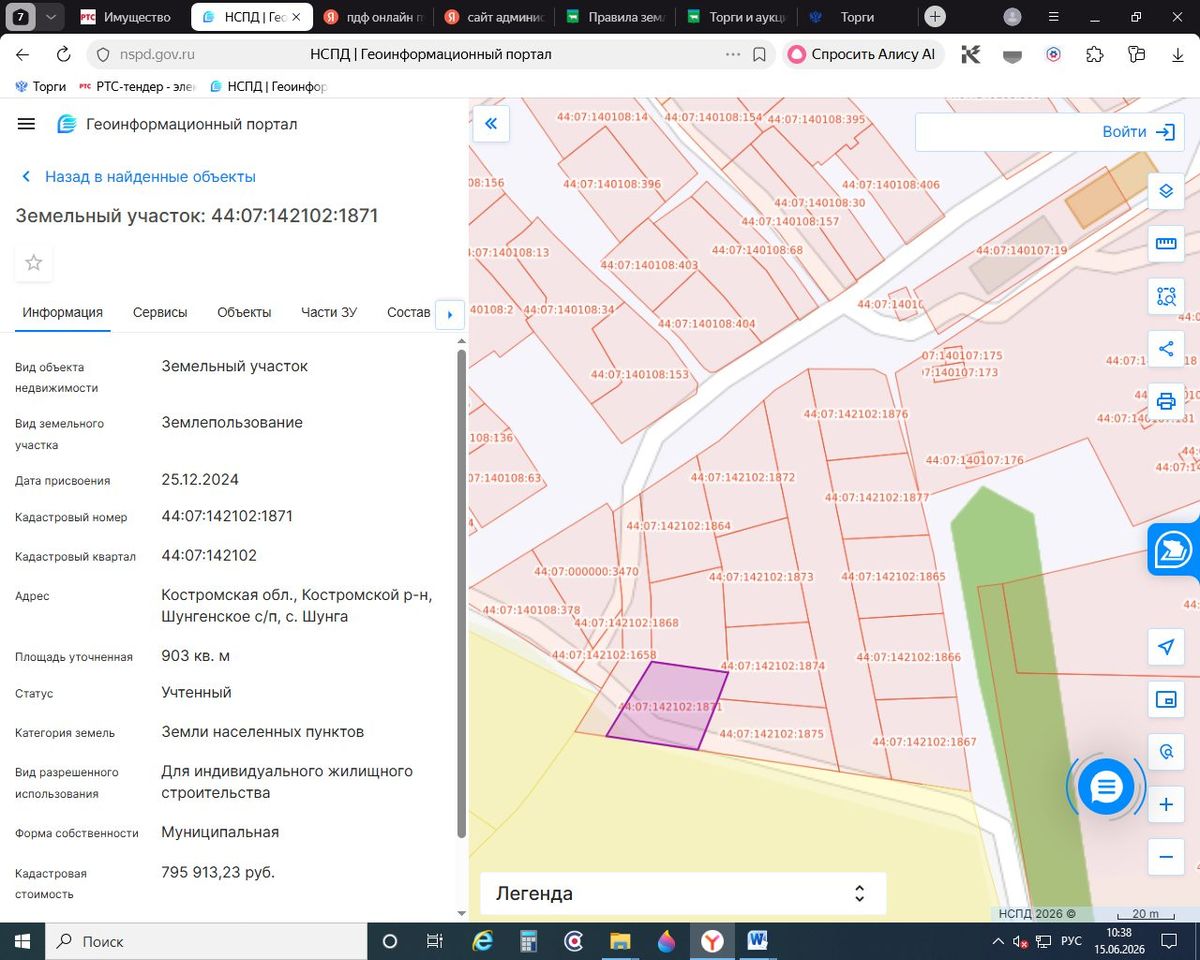Viewport: 1200px width, 960px height.
Task: Bookmark the page in the address bar
Action: [x=759, y=55]
